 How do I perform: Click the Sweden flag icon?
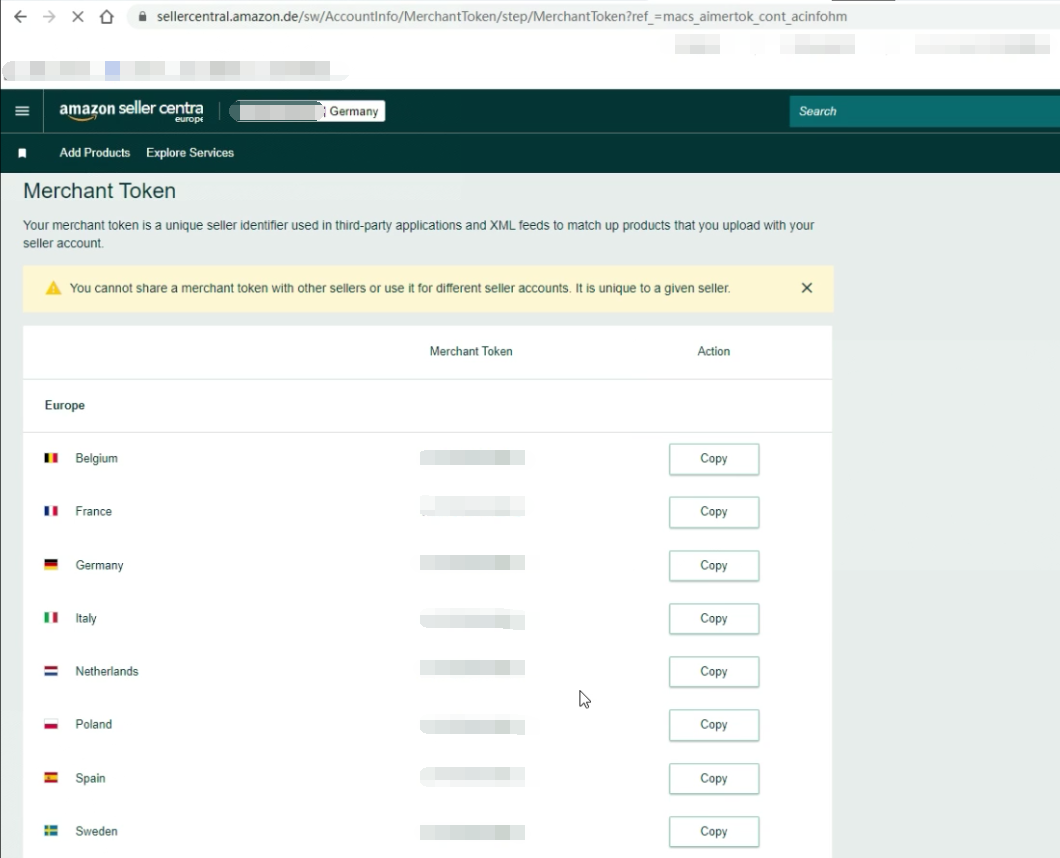pyautogui.click(x=51, y=830)
